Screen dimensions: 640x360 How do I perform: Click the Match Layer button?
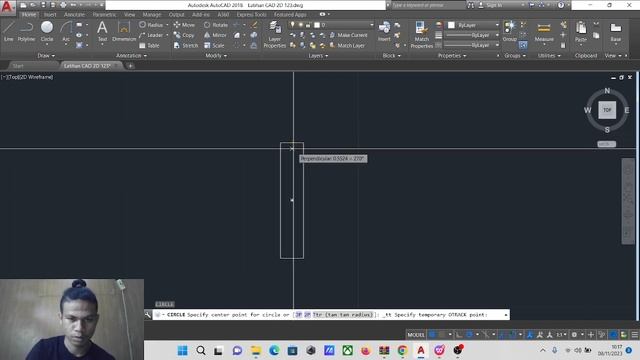(347, 45)
